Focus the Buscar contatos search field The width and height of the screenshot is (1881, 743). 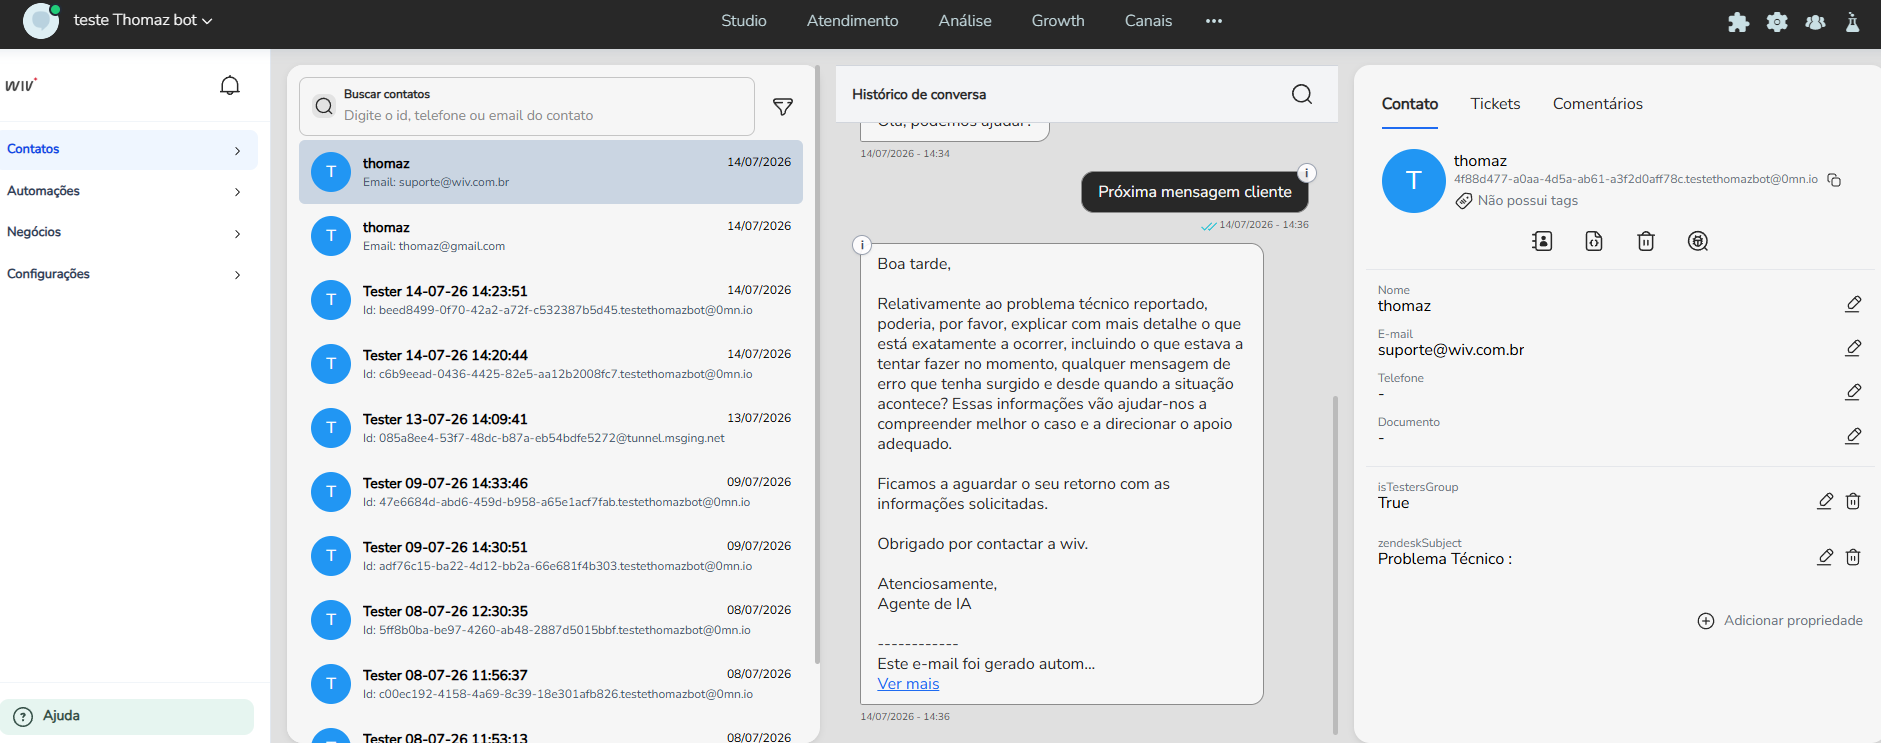[527, 106]
